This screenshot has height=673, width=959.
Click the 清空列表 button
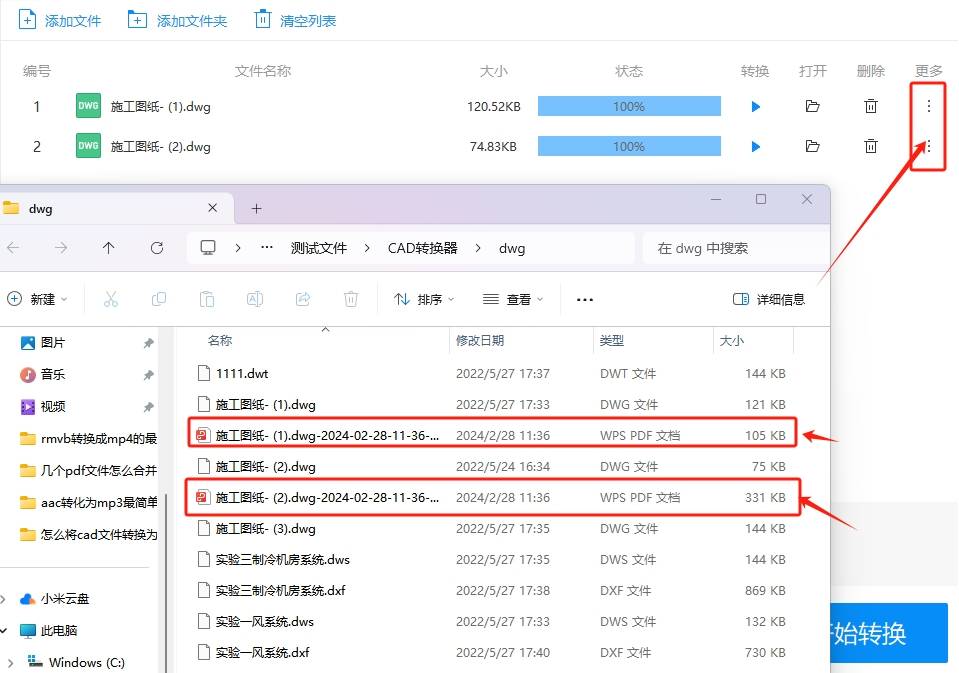pyautogui.click(x=294, y=18)
